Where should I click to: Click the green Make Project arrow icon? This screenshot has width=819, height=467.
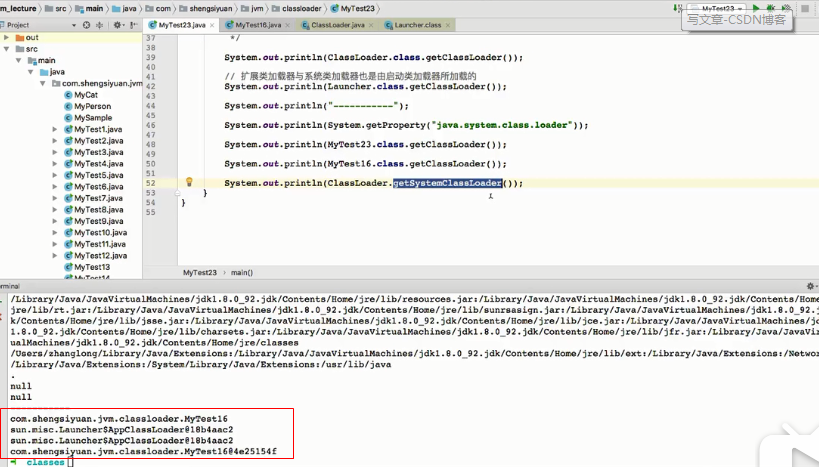click(678, 8)
